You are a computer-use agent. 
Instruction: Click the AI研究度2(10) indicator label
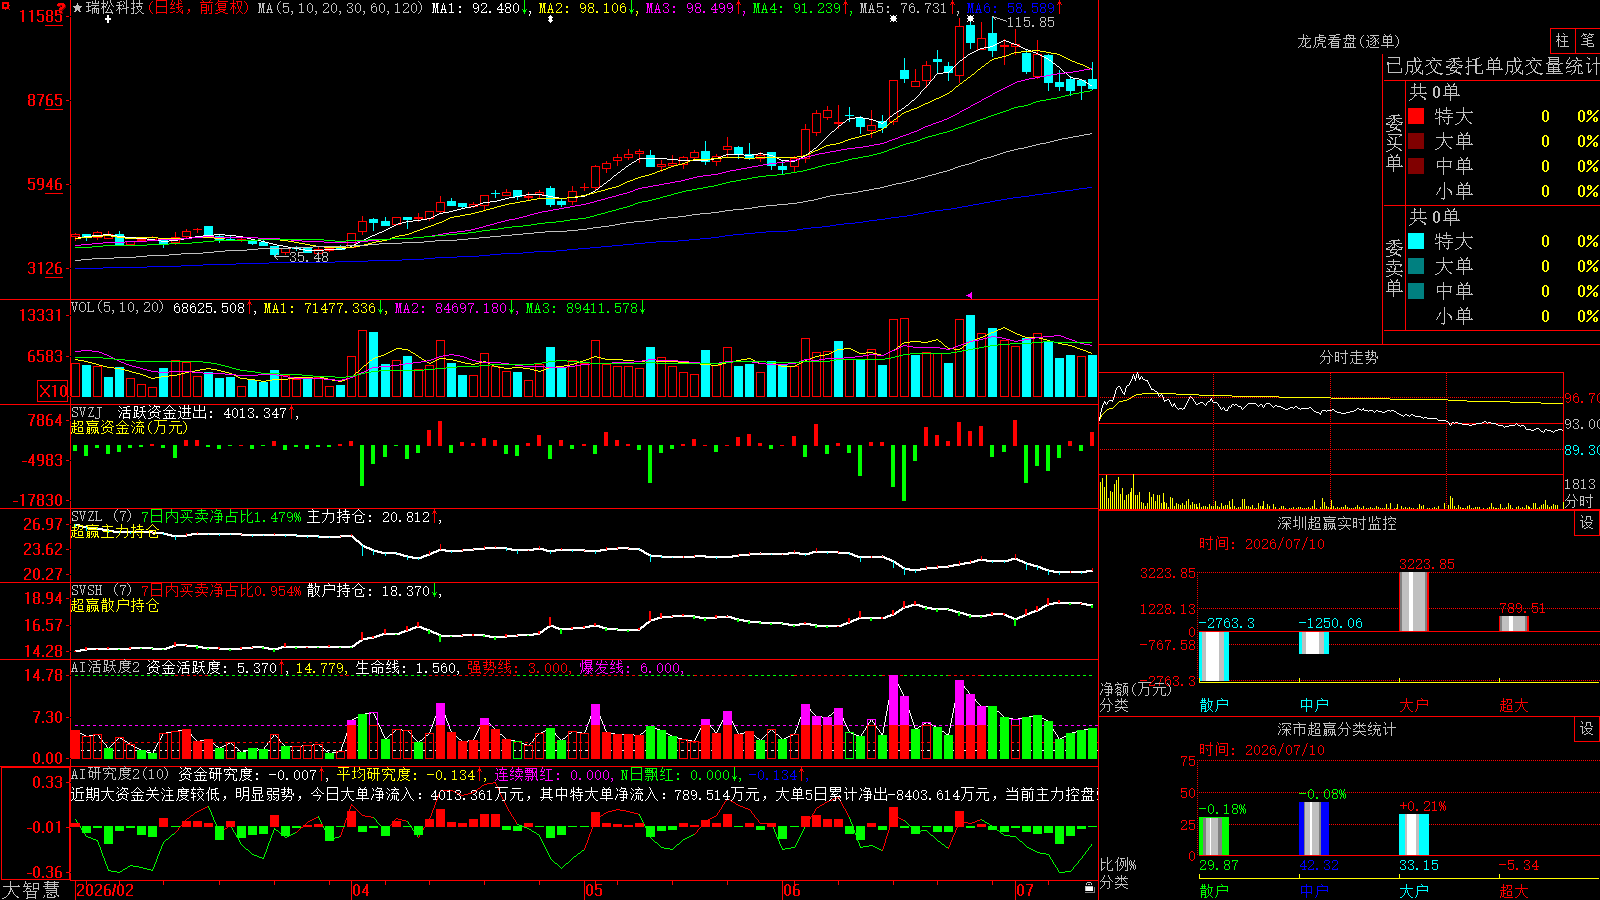[x=121, y=774]
